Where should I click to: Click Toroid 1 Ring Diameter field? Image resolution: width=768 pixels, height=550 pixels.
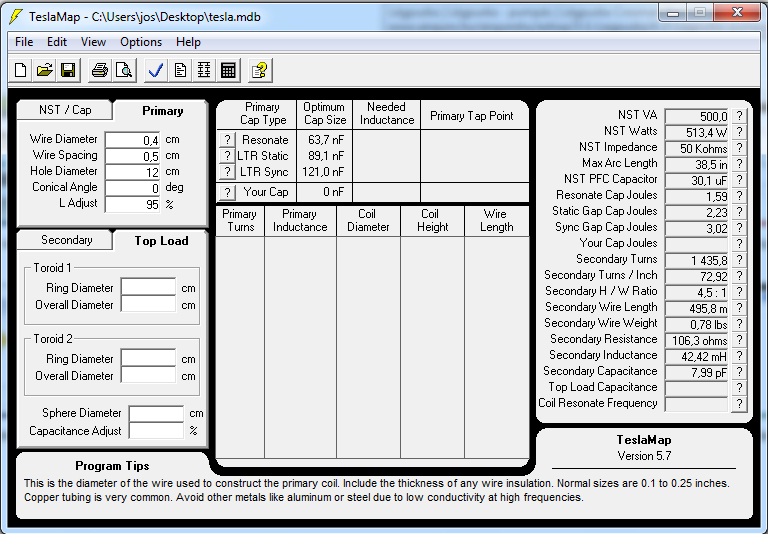(x=148, y=287)
